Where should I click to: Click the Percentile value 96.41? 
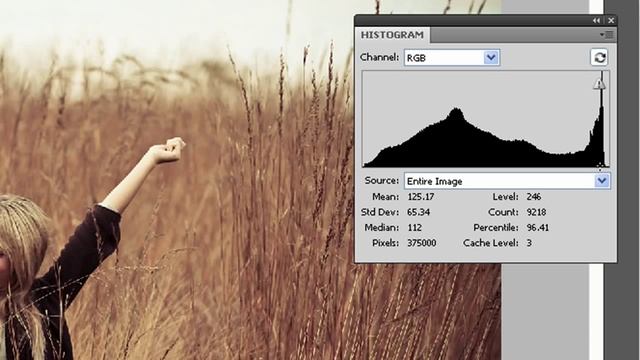[x=538, y=228]
